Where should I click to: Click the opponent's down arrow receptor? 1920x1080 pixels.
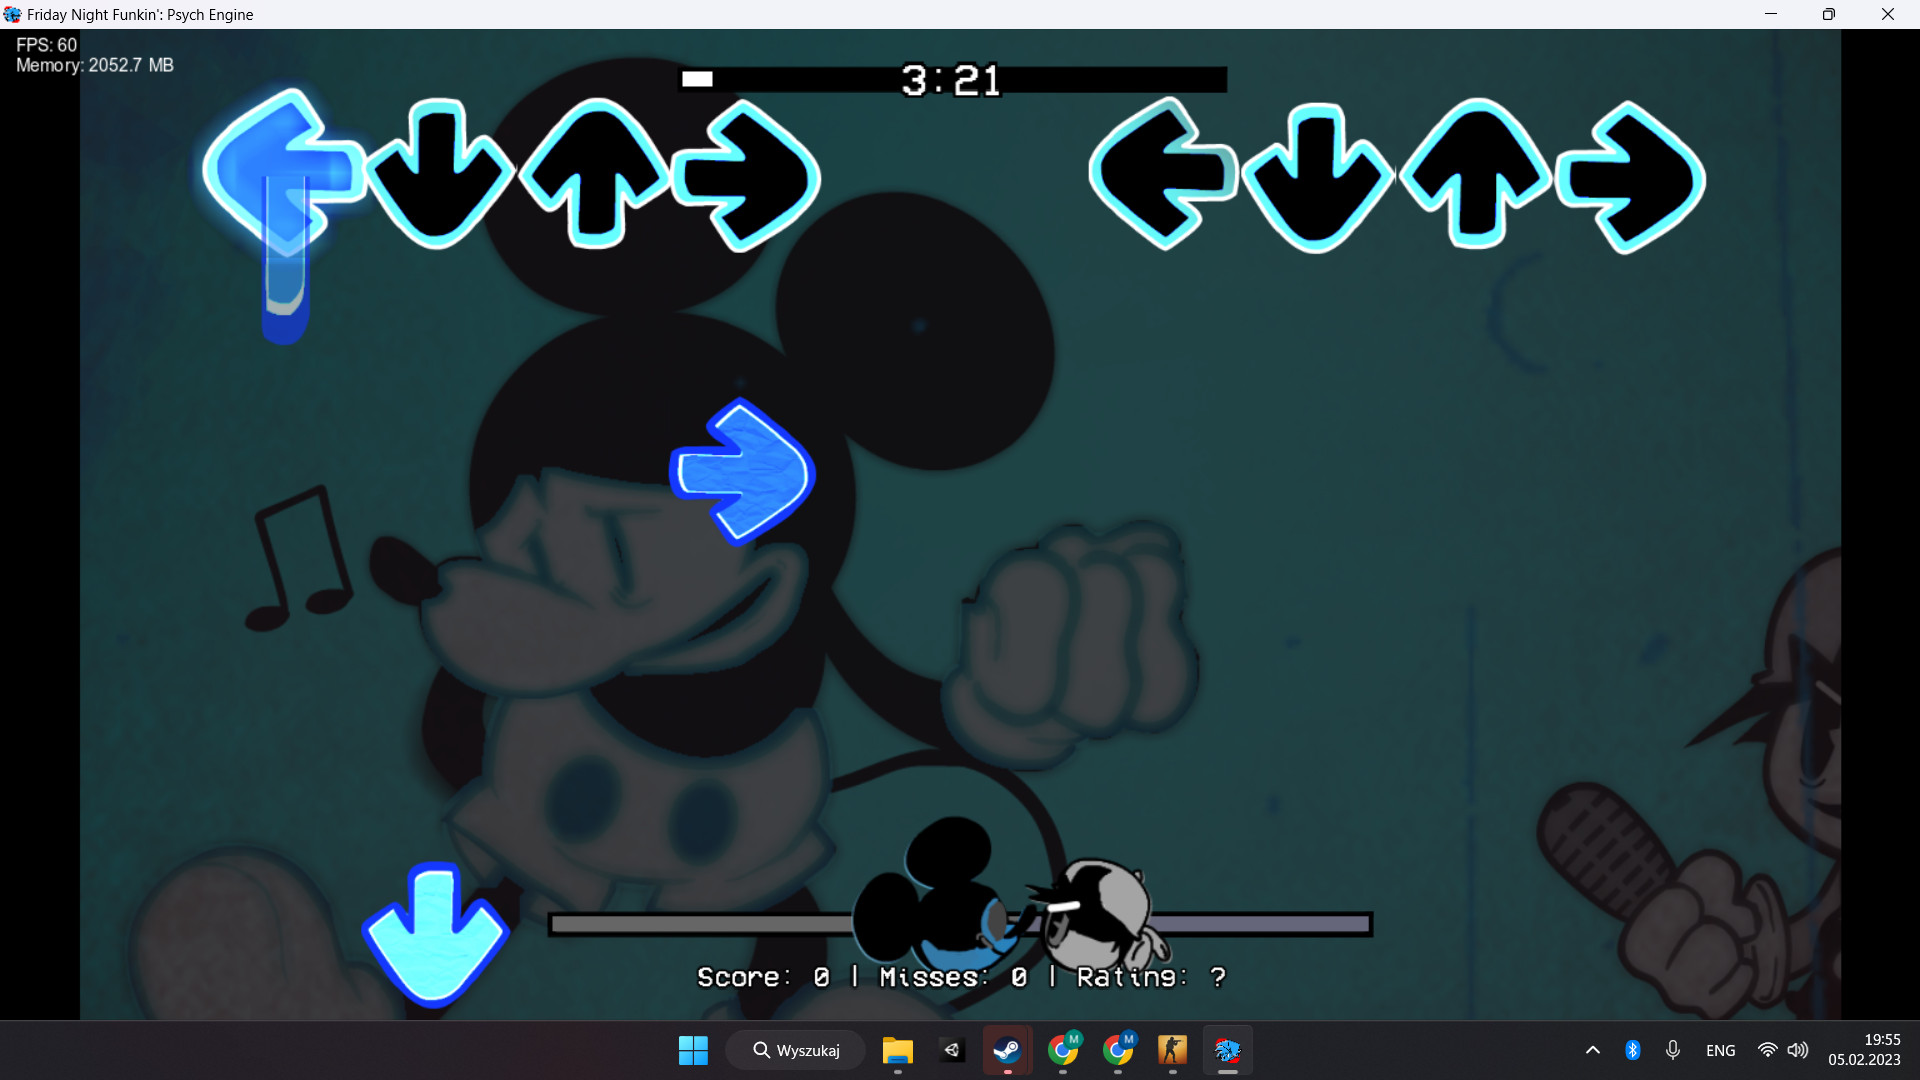click(x=438, y=174)
